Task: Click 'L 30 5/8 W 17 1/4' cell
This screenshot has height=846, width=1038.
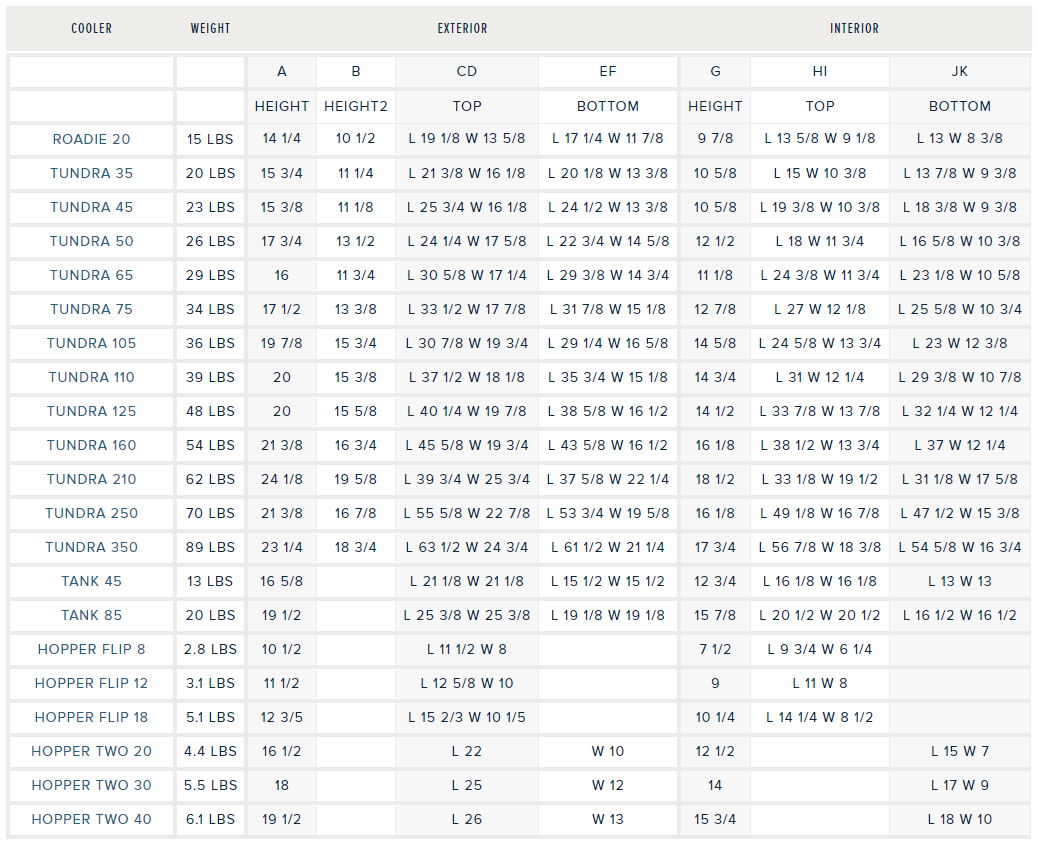Action: [467, 275]
